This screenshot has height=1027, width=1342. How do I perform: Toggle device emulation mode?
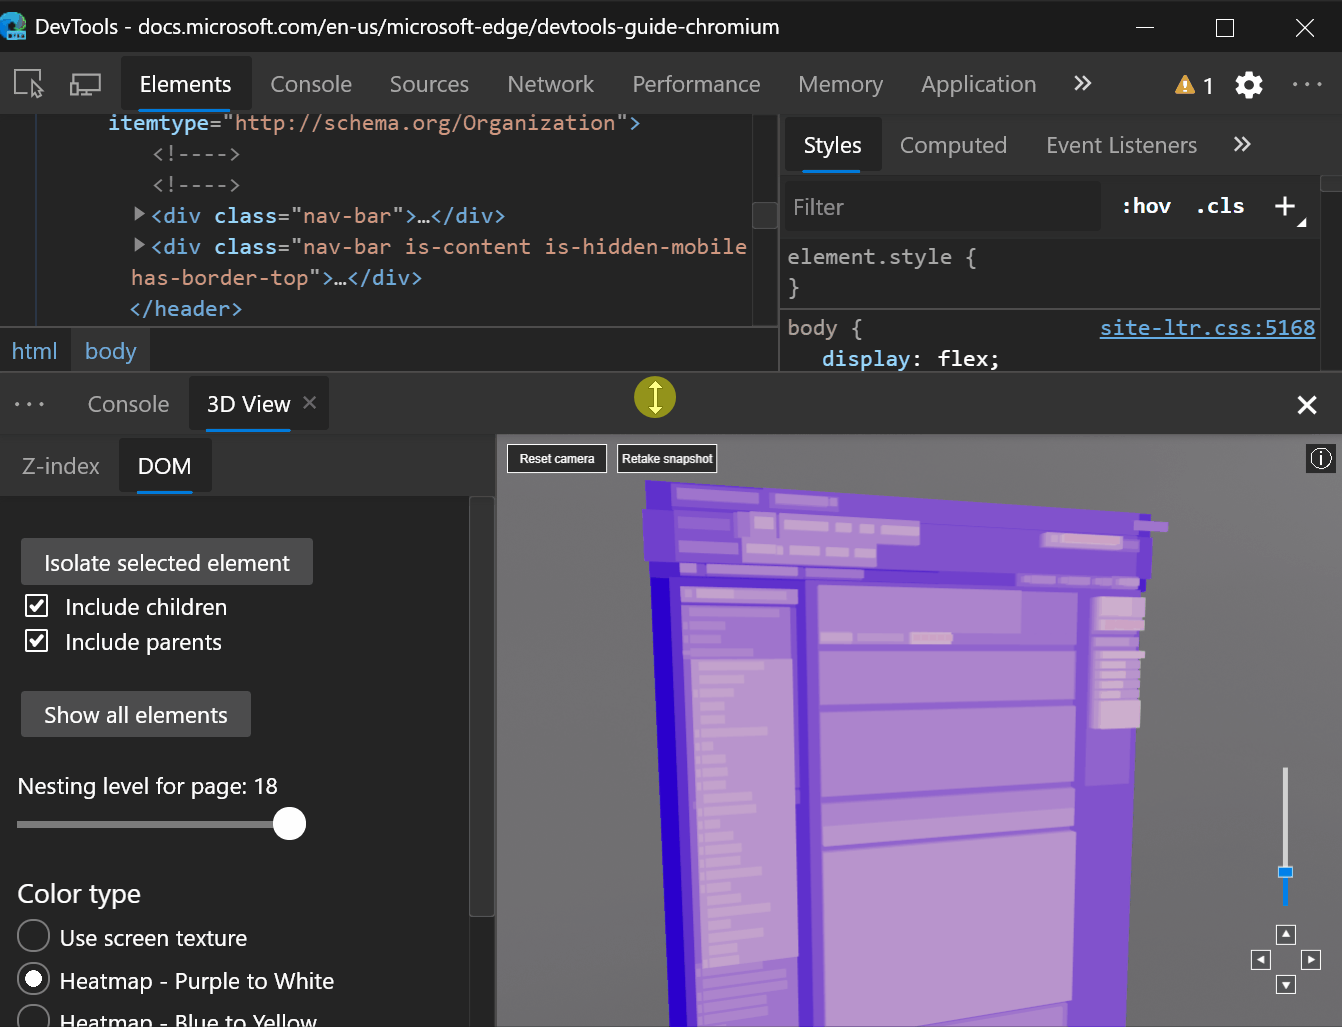85,84
